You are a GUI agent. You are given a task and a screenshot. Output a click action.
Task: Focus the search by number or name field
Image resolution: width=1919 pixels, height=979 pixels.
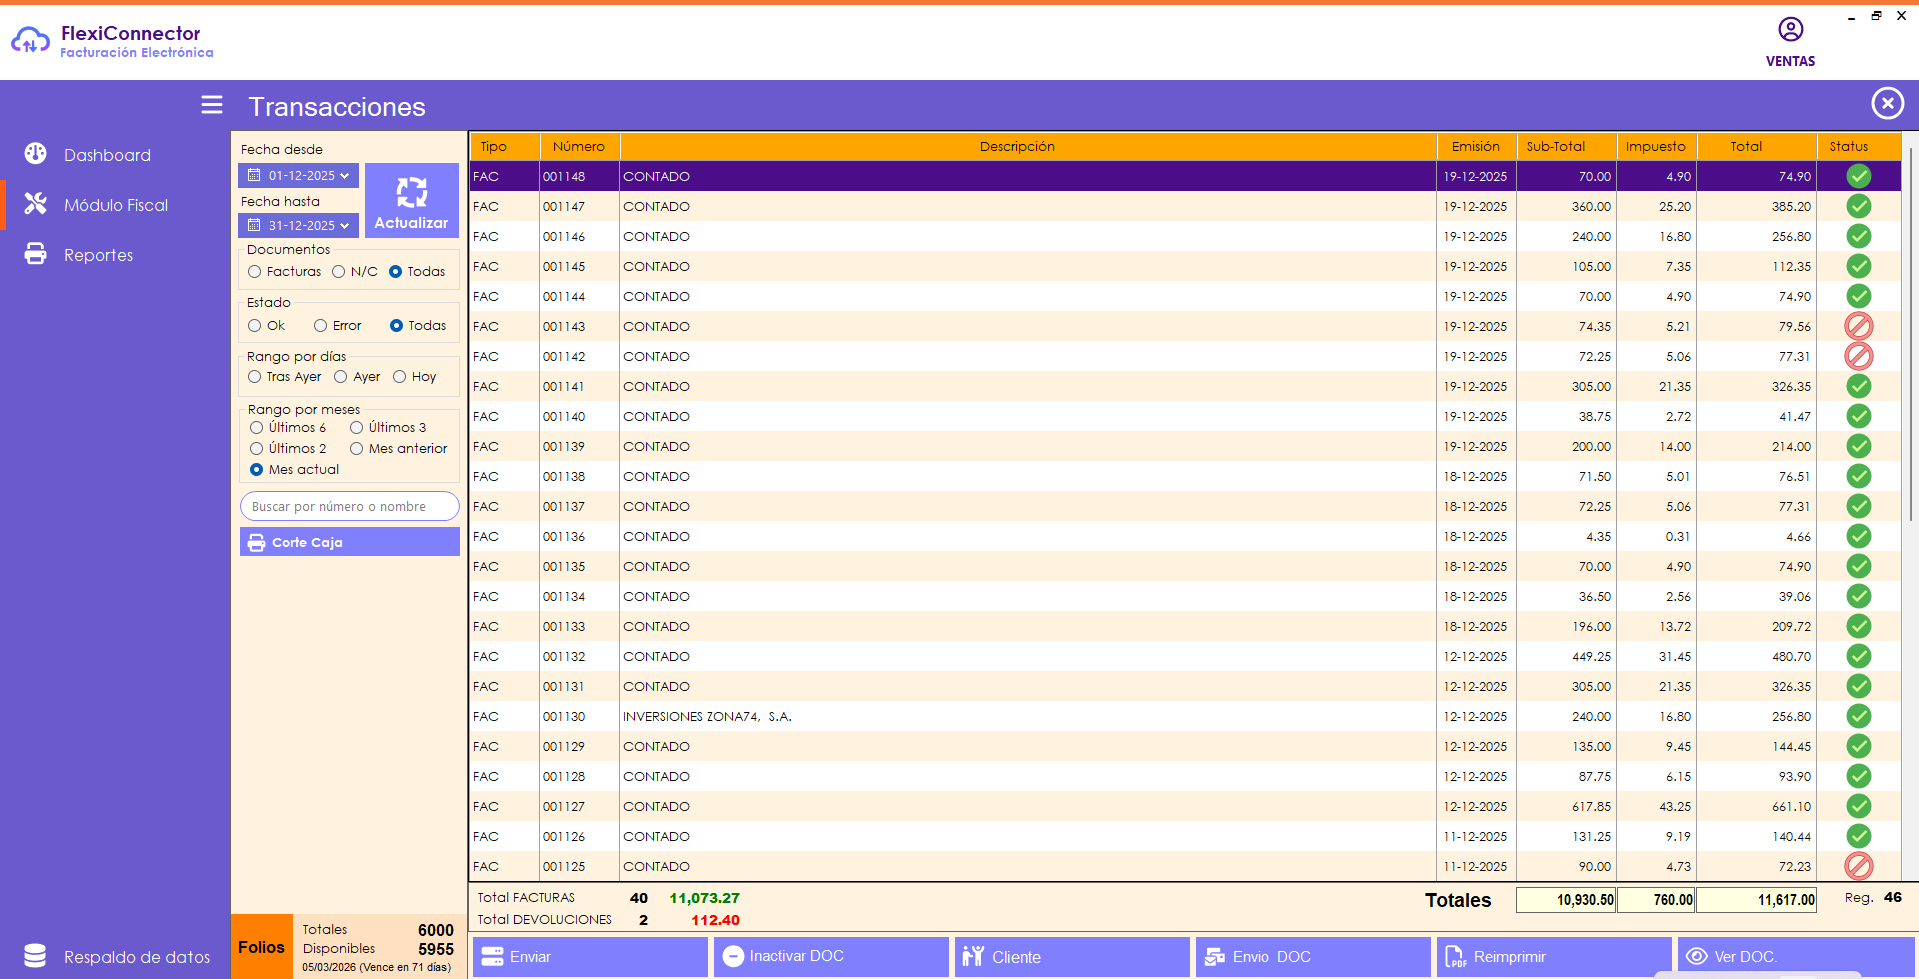[x=349, y=507]
